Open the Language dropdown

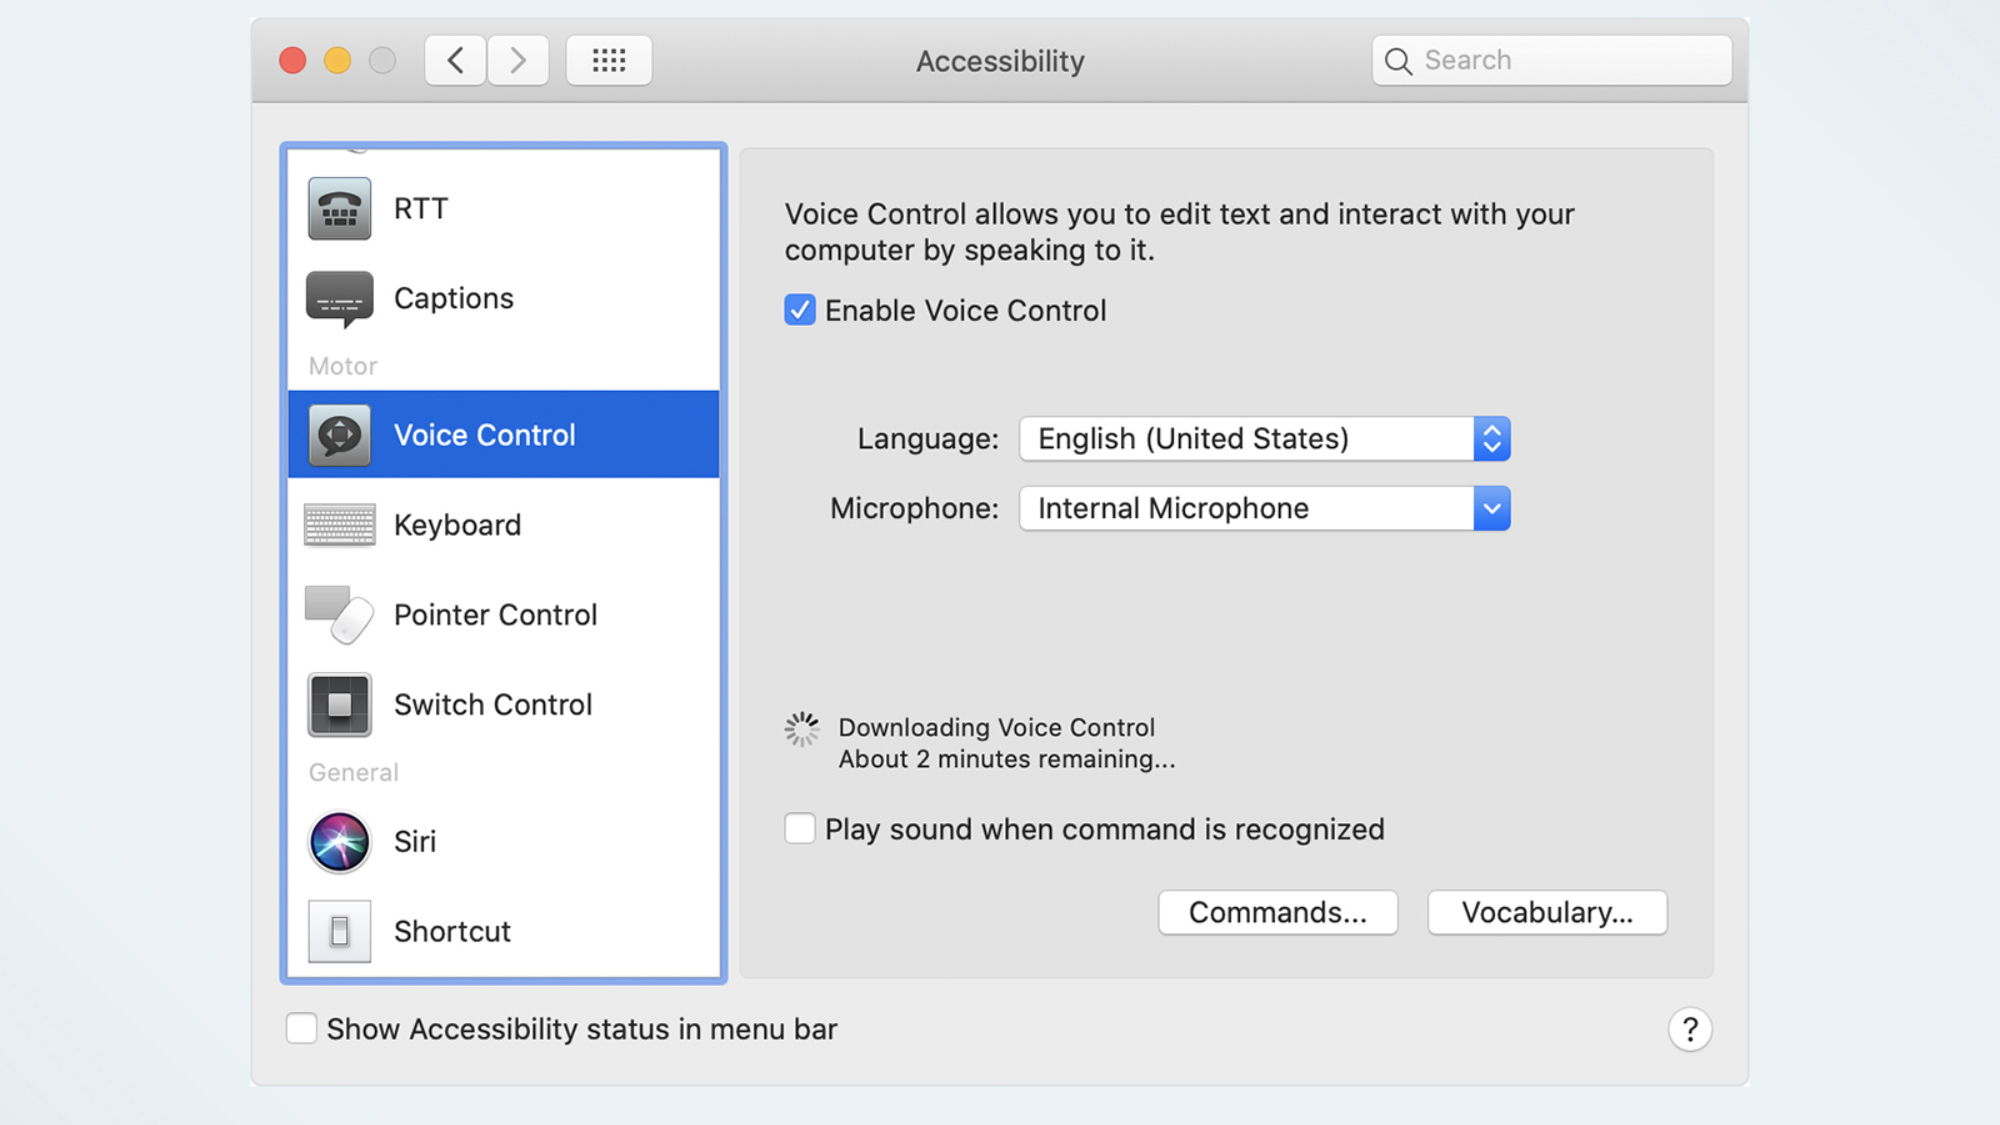coord(1491,438)
